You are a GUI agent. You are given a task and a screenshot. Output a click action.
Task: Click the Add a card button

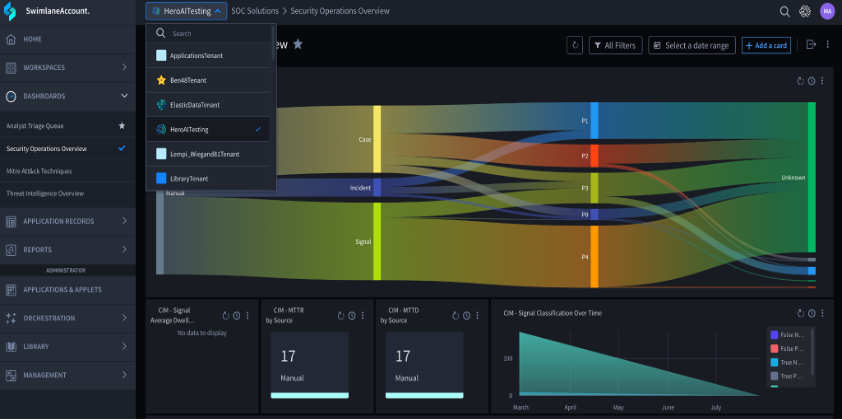click(766, 46)
